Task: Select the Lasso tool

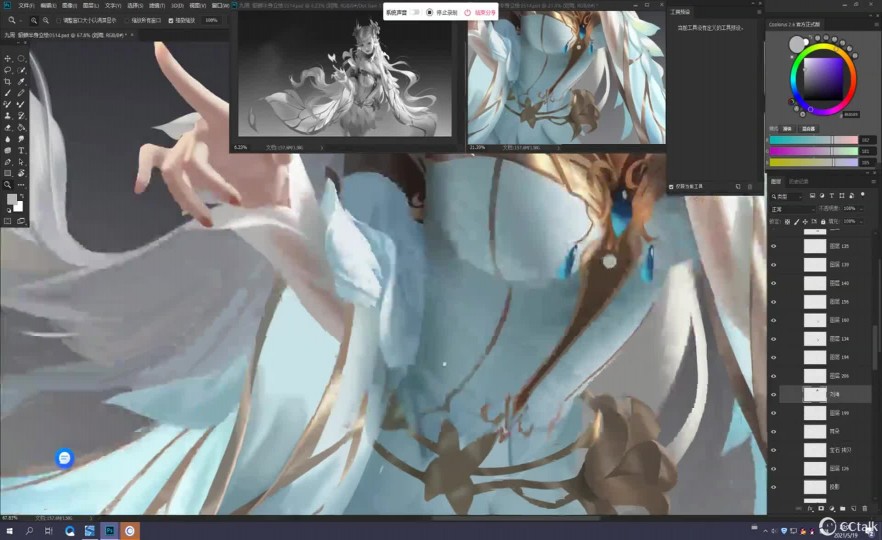Action: (8, 70)
